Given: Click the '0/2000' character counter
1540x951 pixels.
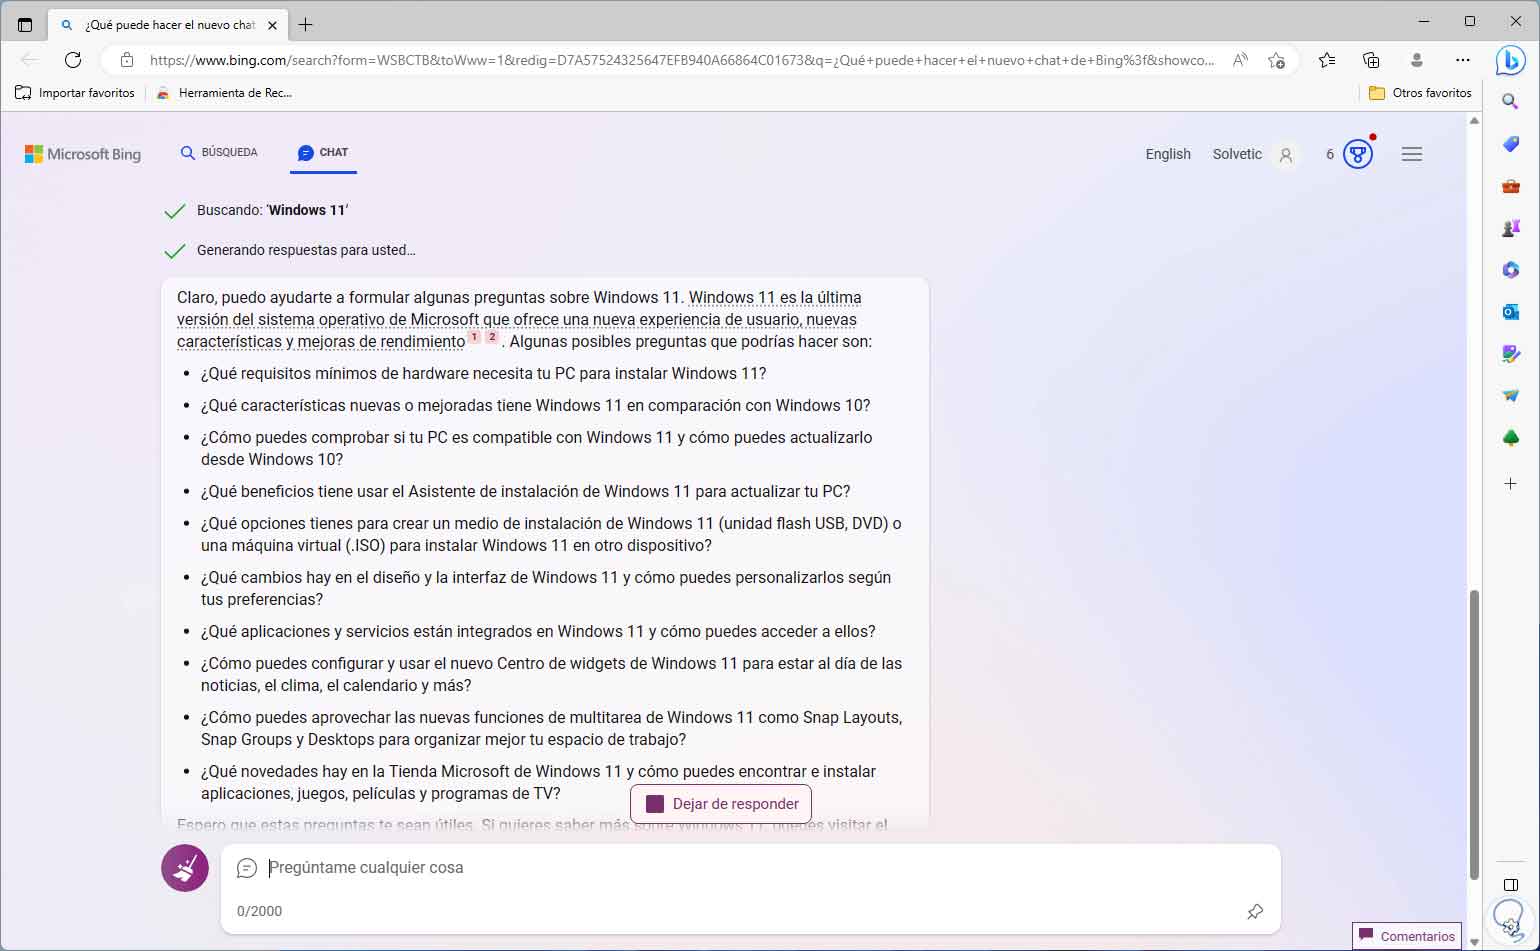Looking at the screenshot, I should 259,911.
